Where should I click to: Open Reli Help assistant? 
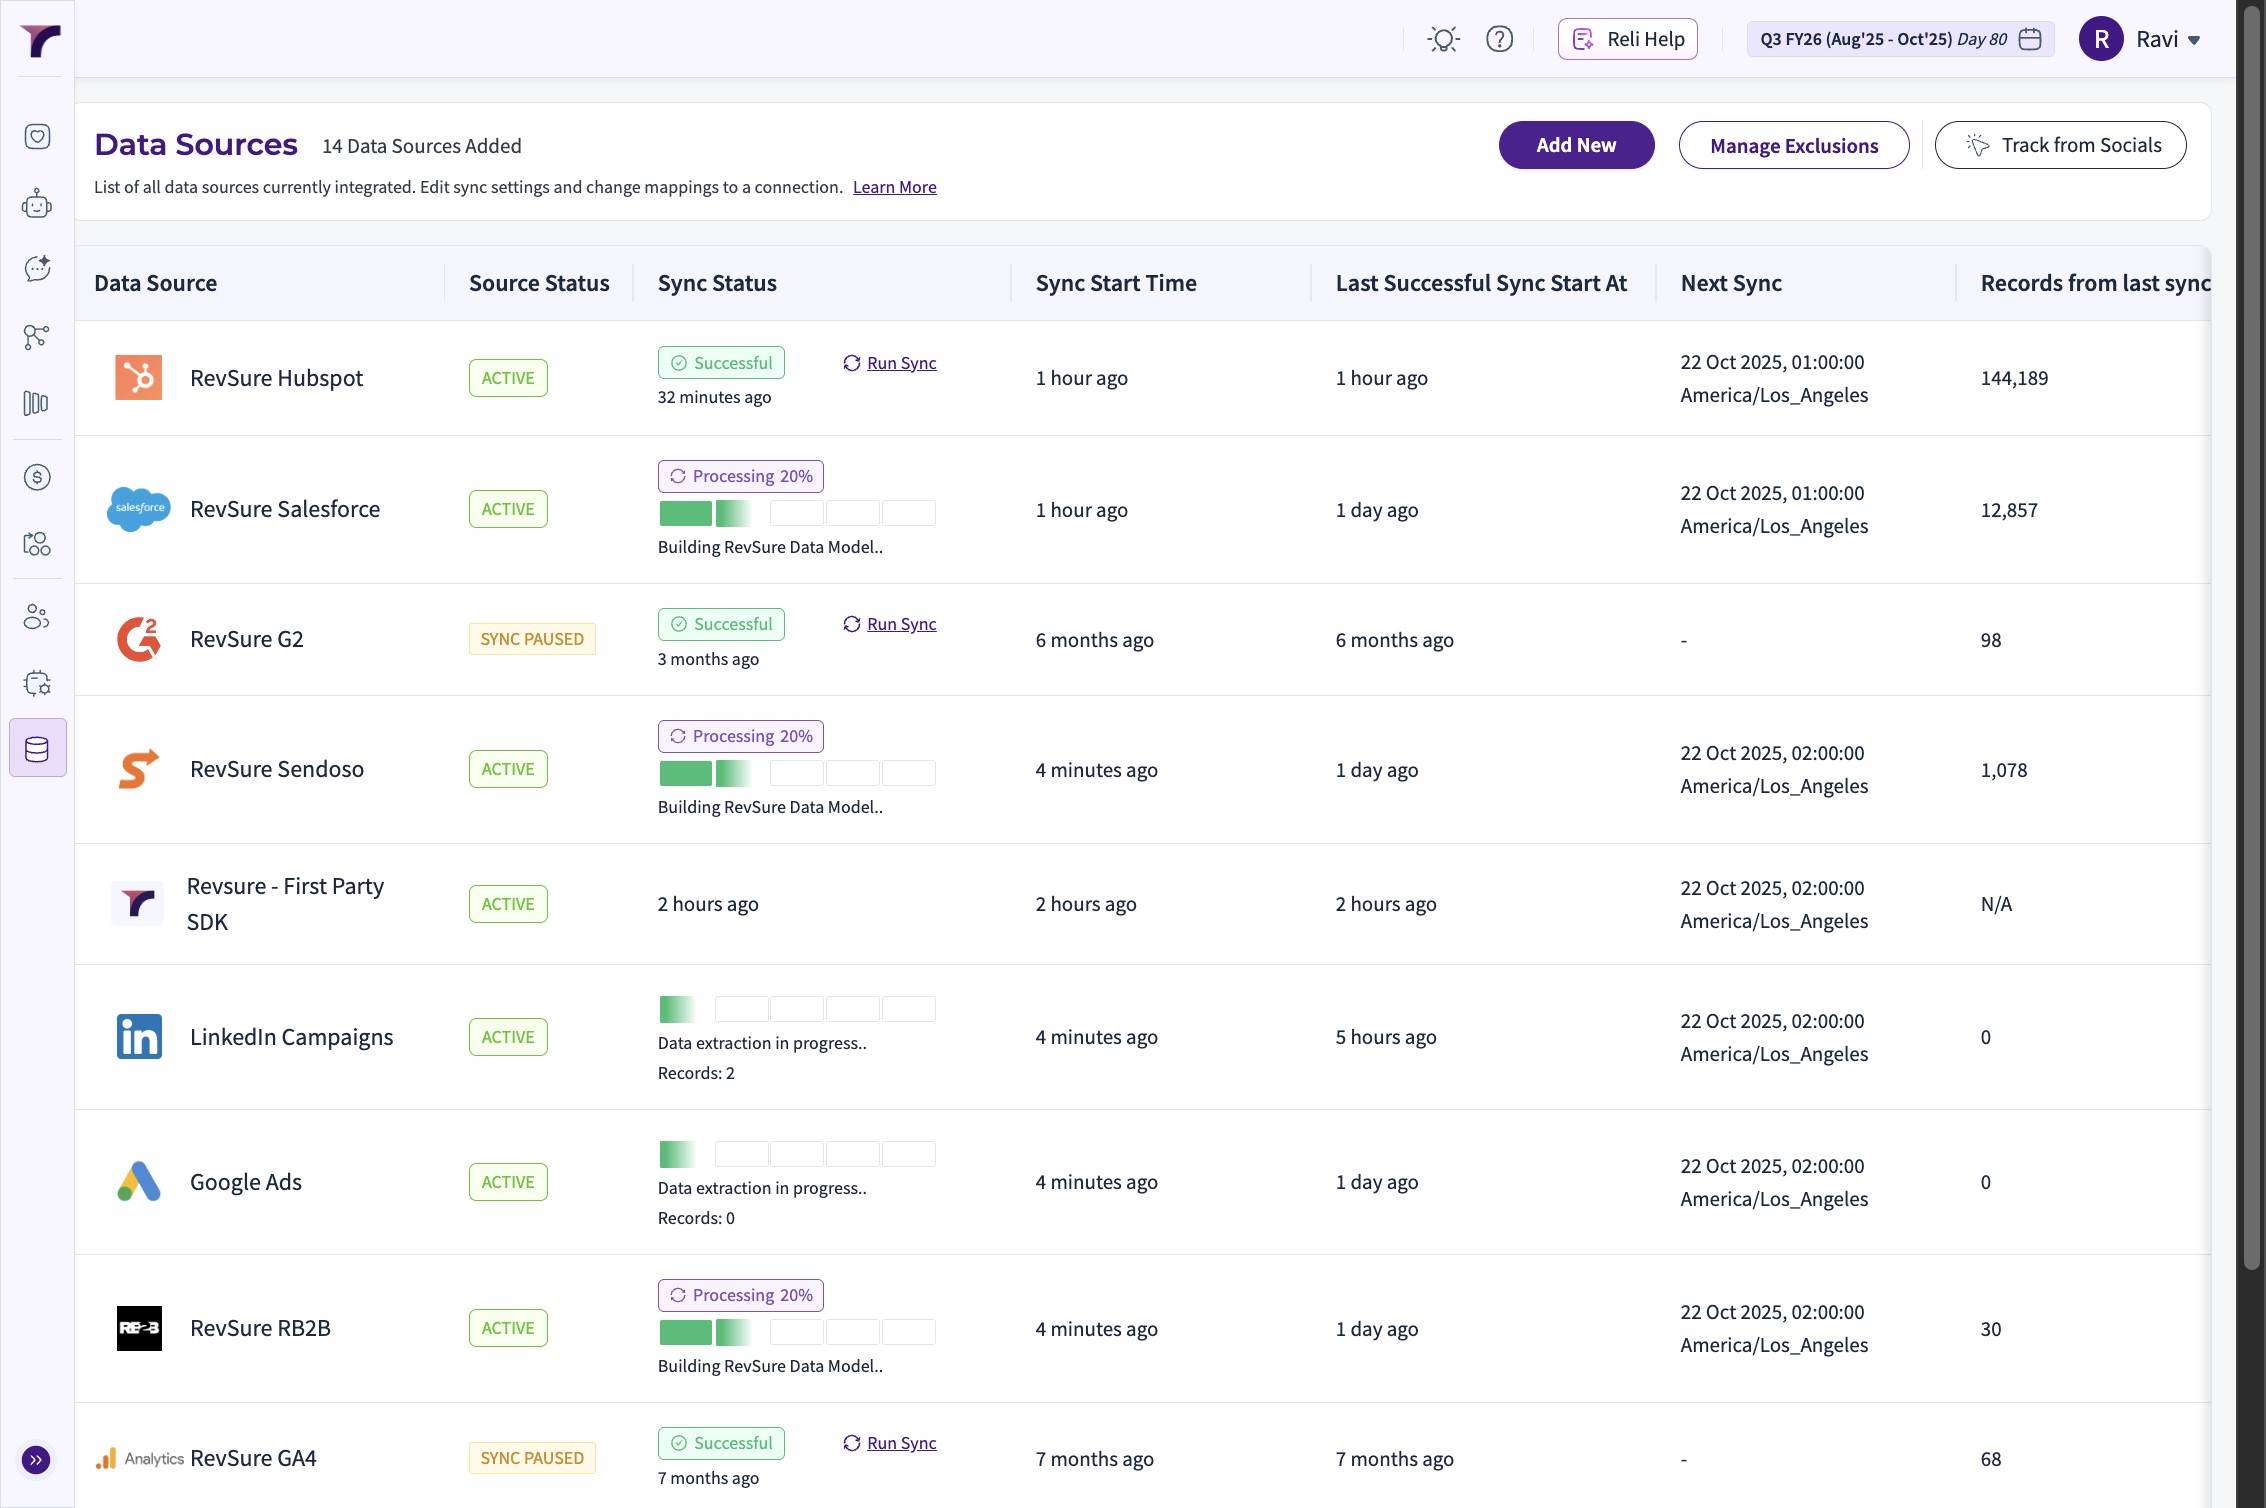click(1627, 39)
